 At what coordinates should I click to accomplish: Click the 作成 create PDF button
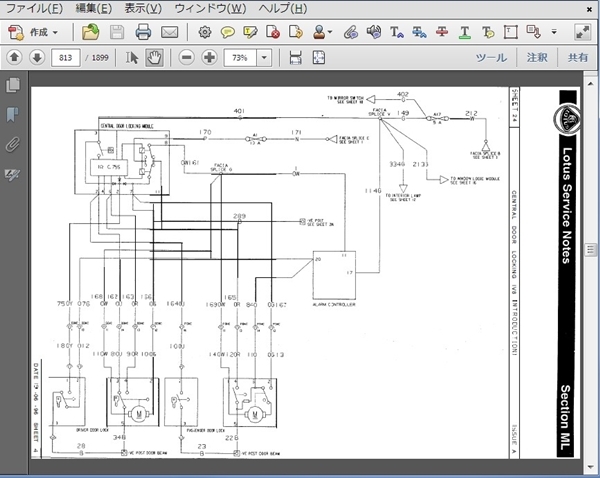pyautogui.click(x=28, y=32)
